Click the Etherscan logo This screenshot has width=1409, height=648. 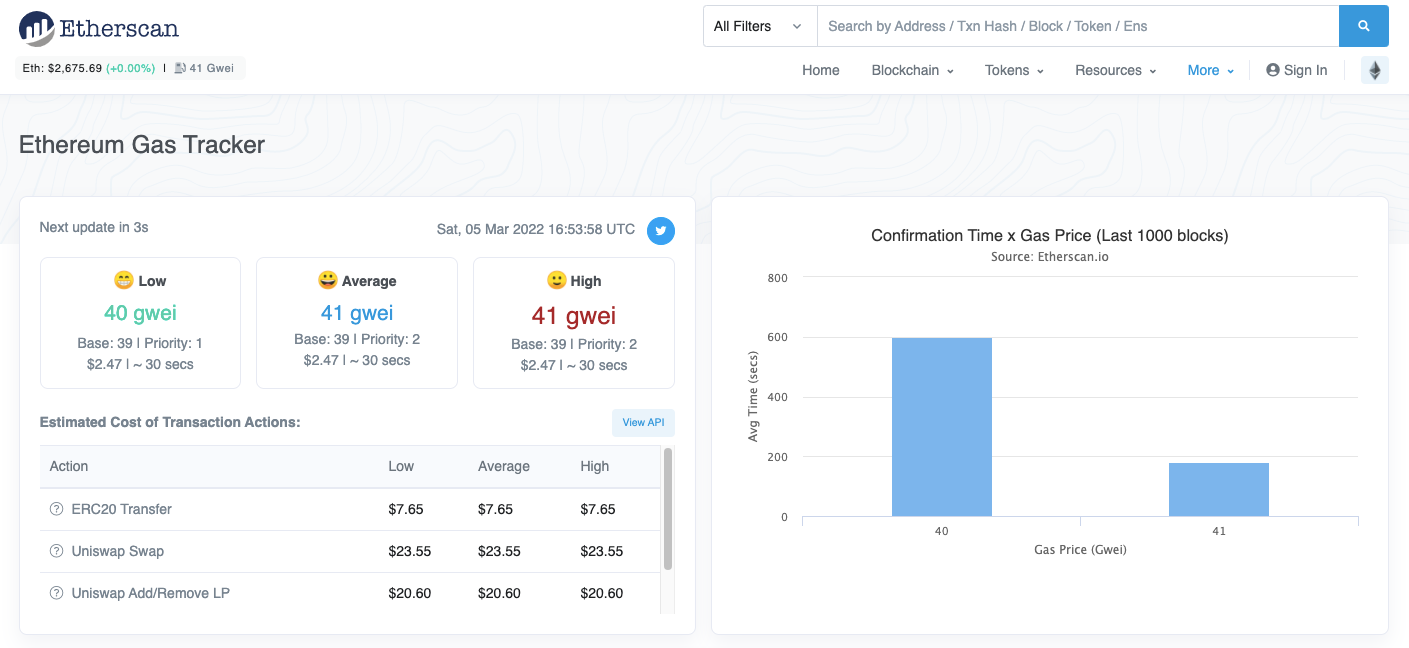(x=99, y=28)
